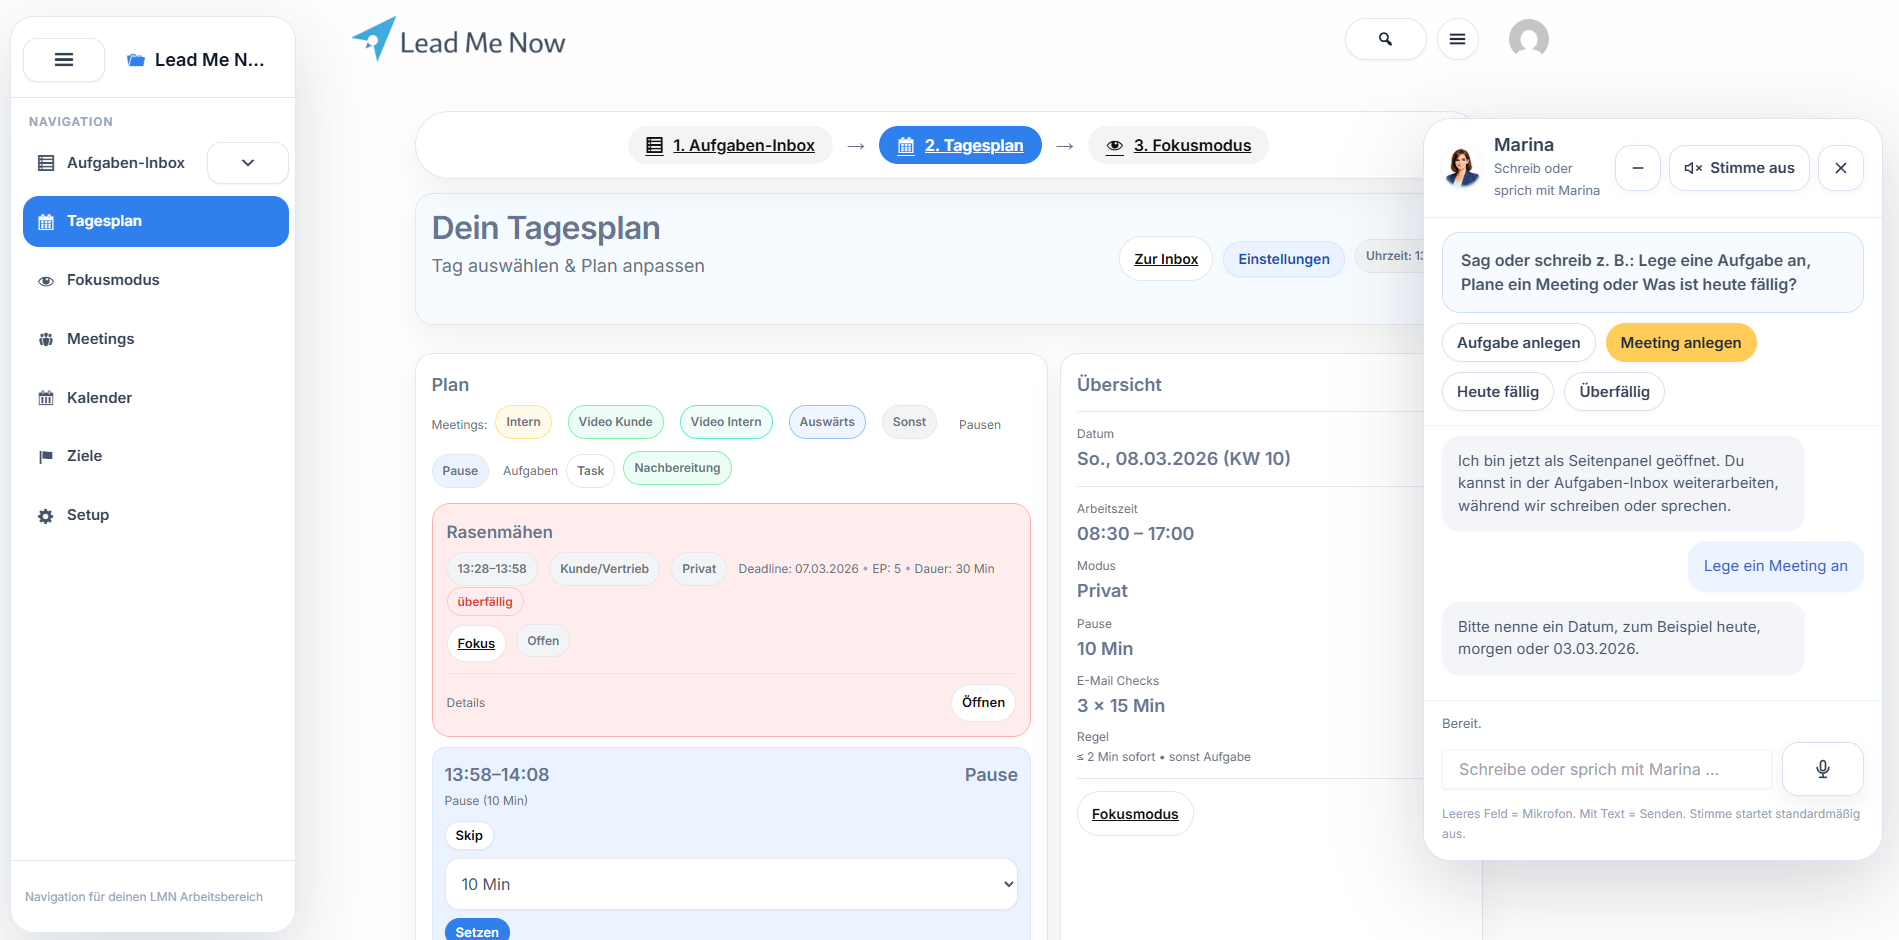Toggle the Intern meeting filter
The image size is (1899, 940).
(x=523, y=422)
